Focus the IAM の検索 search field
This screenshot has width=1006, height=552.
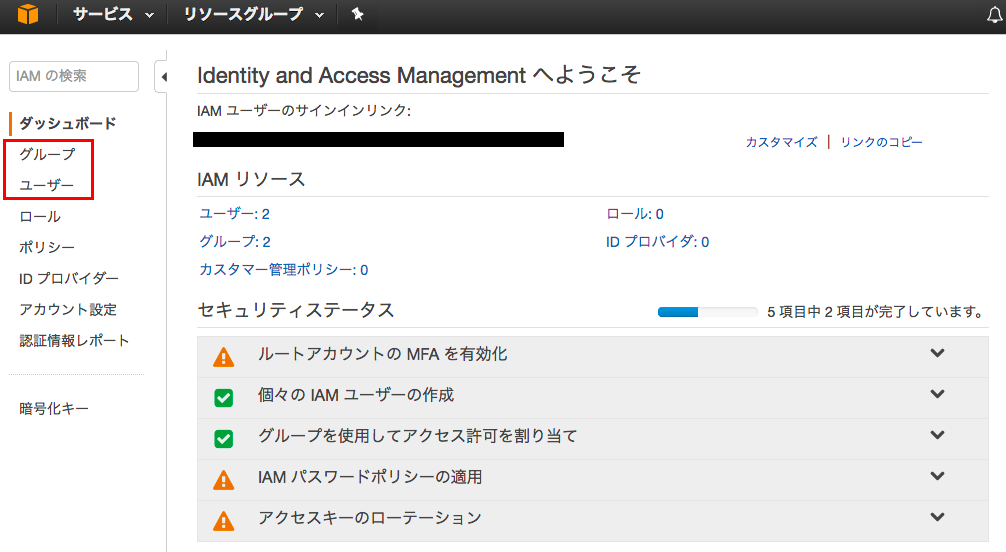pyautogui.click(x=74, y=76)
